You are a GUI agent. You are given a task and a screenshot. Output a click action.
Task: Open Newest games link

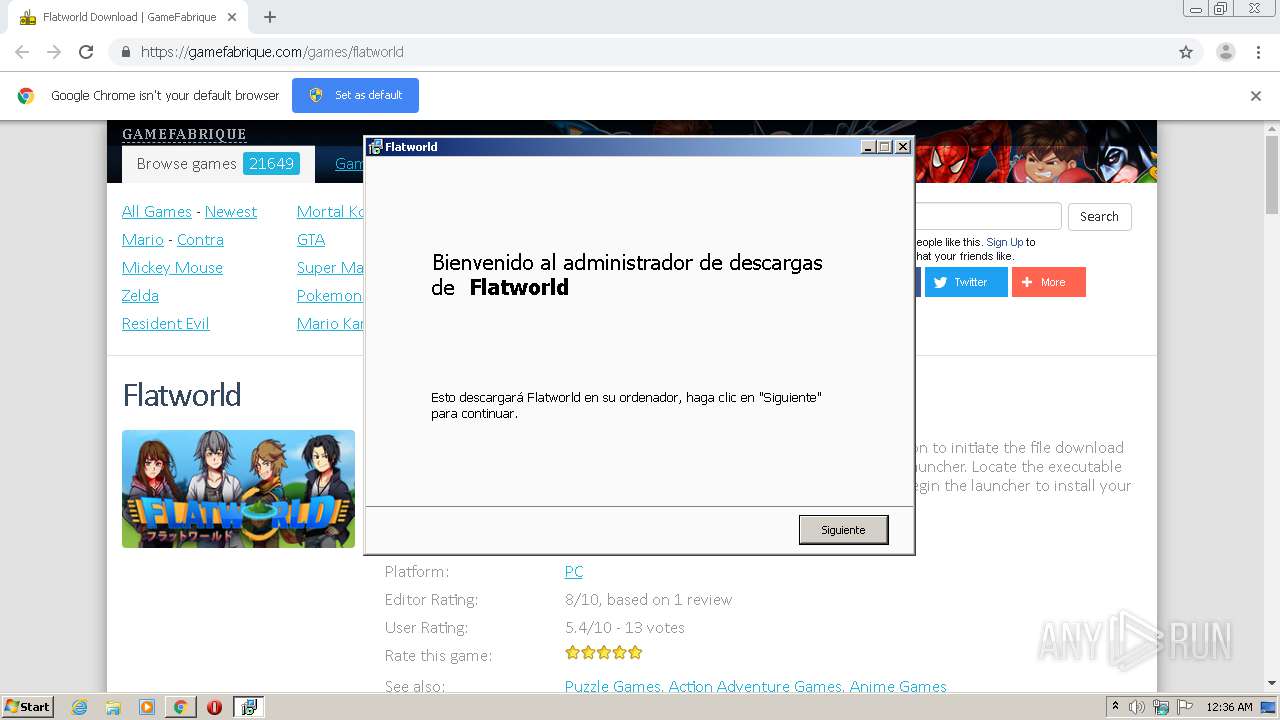(231, 212)
